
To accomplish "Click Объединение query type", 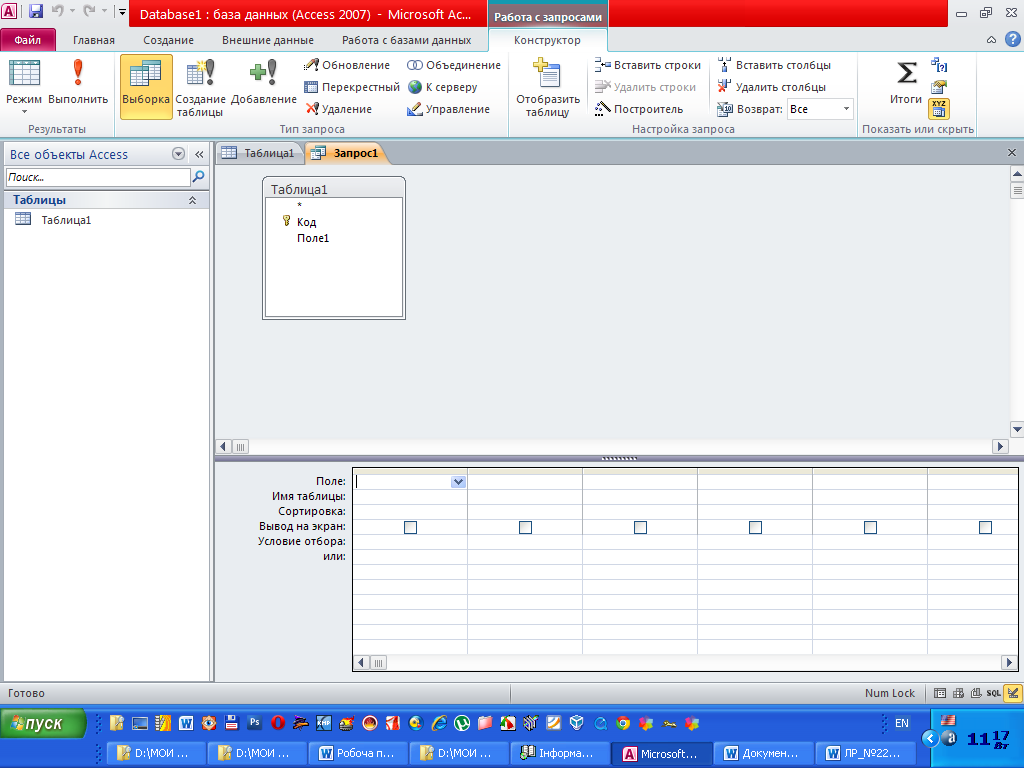I will click(x=454, y=65).
